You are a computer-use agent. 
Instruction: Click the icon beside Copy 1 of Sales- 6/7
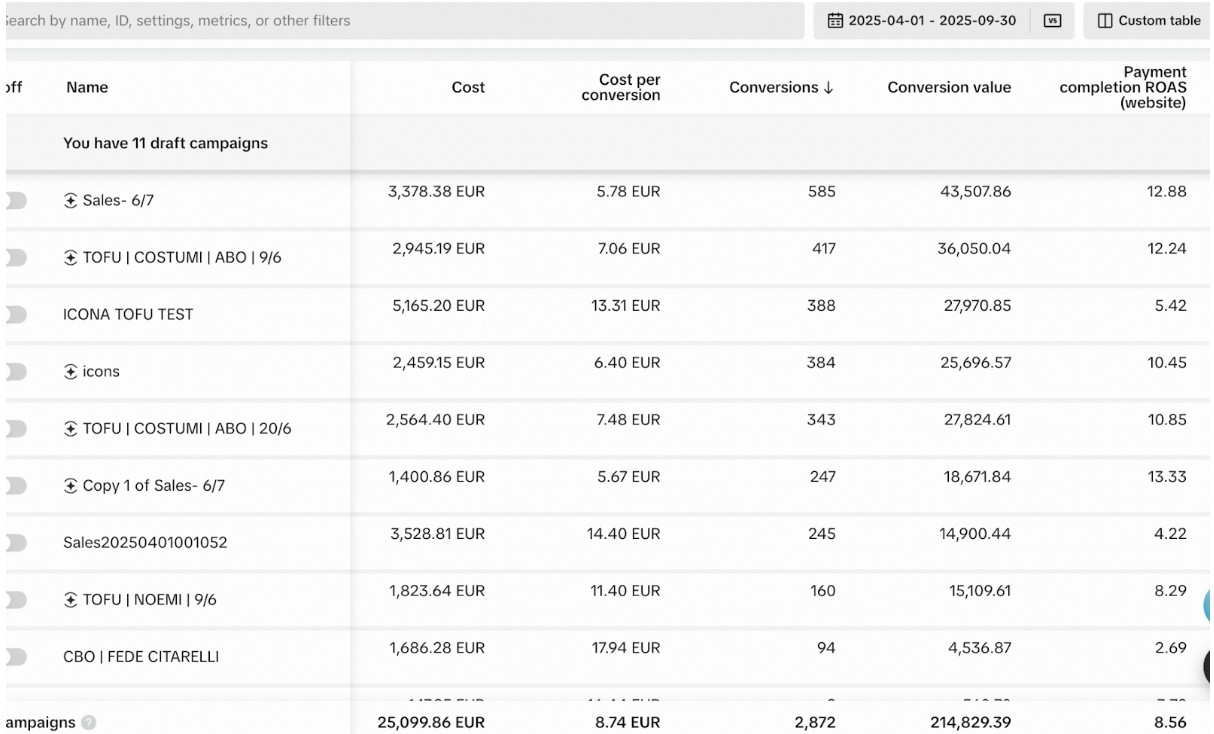coord(71,486)
